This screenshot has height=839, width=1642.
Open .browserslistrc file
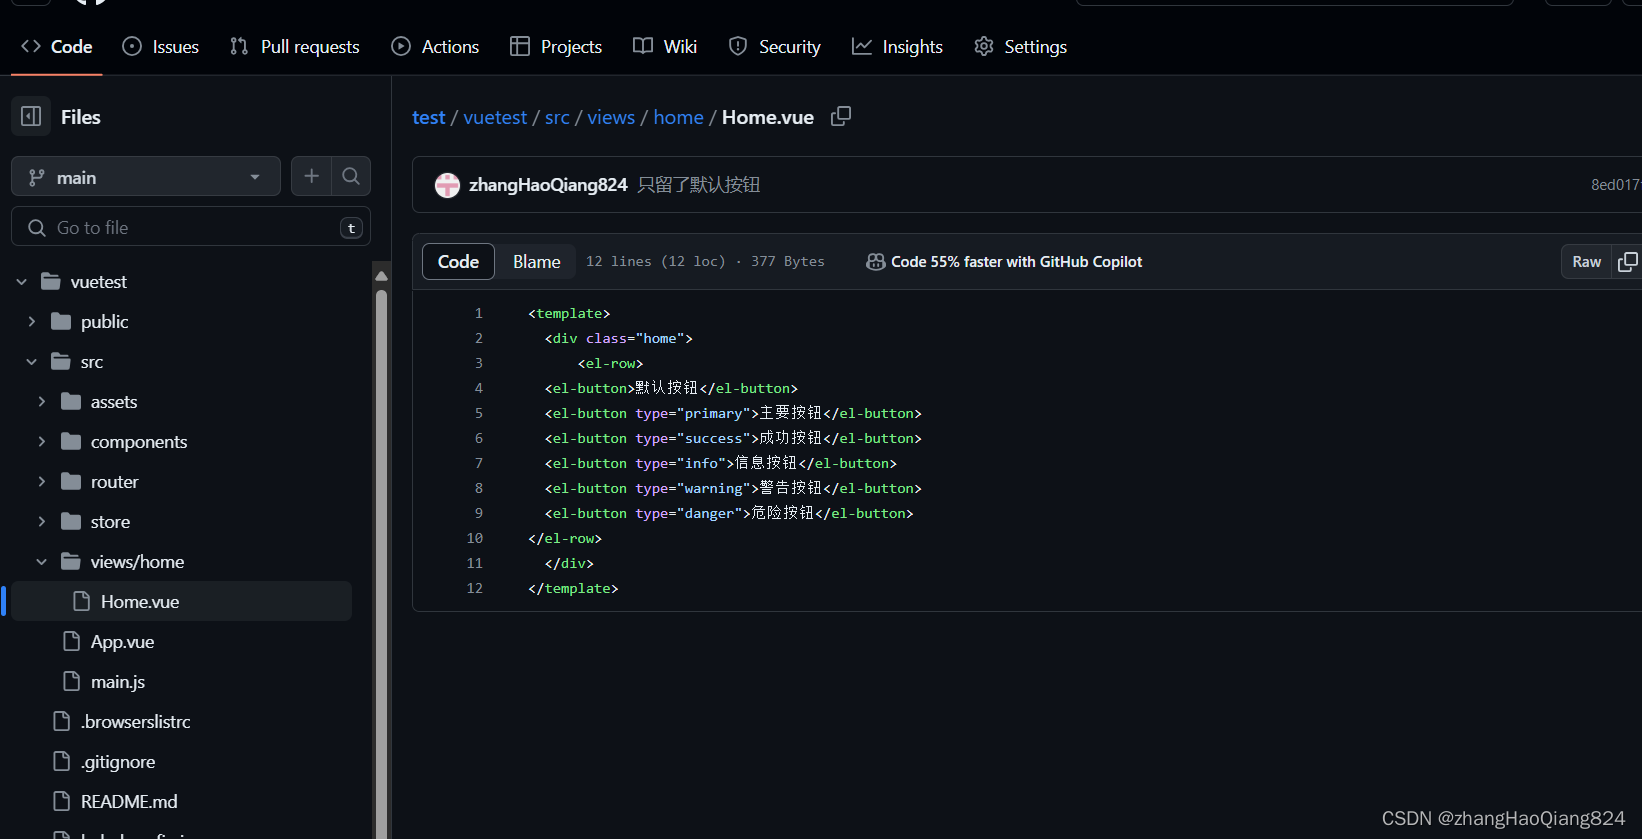pos(135,722)
